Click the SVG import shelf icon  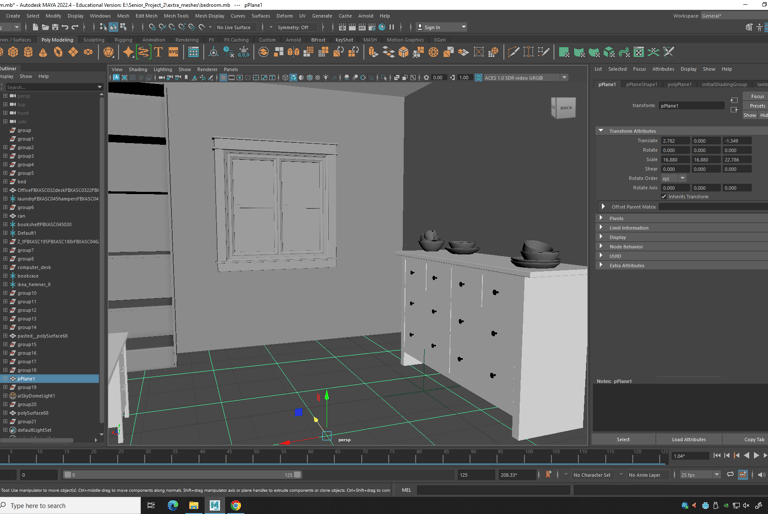tap(173, 52)
